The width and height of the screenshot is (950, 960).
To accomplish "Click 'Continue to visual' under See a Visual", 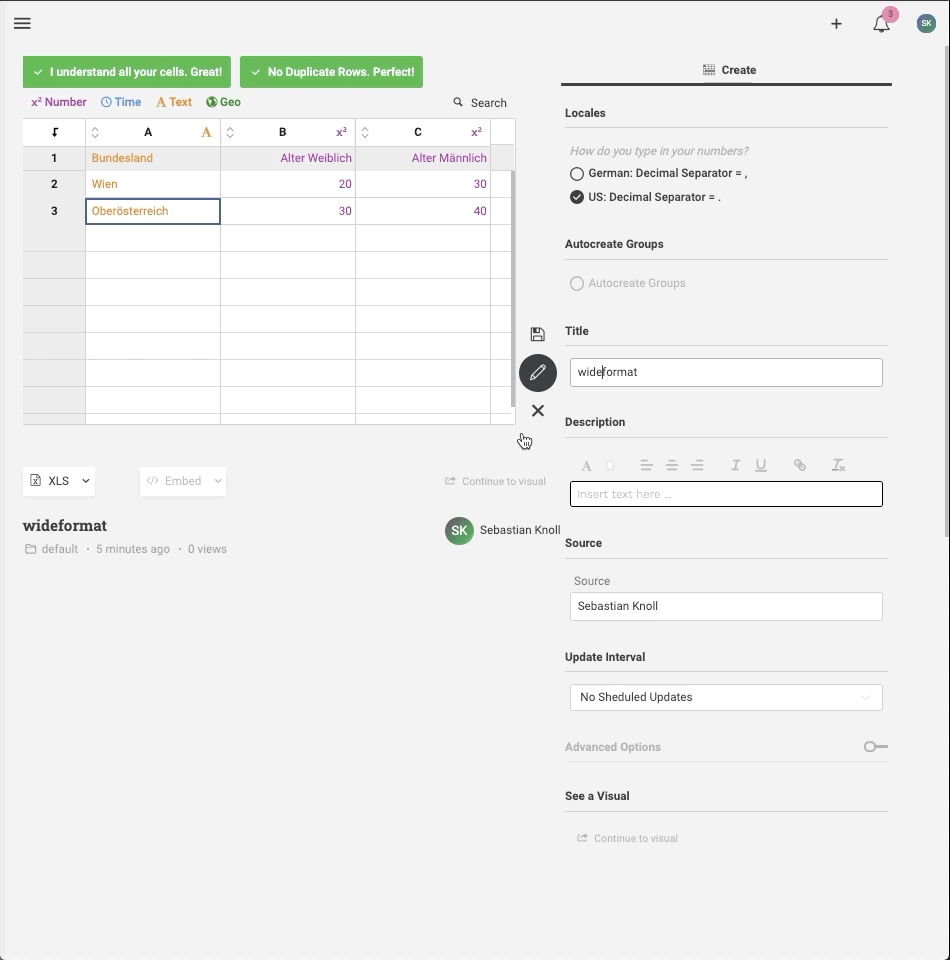I will pyautogui.click(x=627, y=838).
